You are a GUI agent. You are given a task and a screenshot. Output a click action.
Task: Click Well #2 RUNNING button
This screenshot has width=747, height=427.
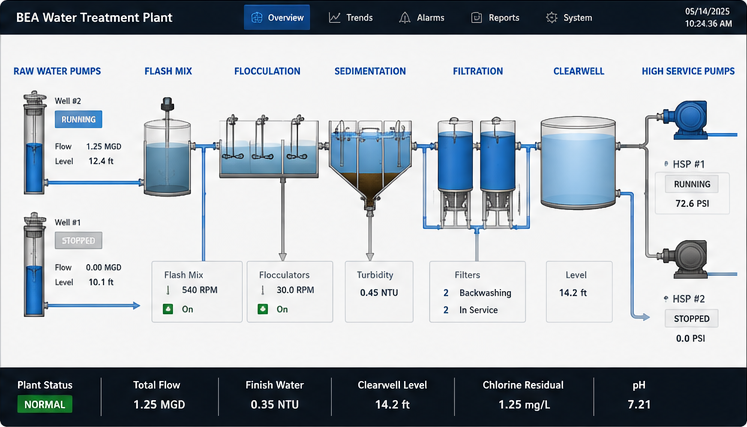point(78,120)
